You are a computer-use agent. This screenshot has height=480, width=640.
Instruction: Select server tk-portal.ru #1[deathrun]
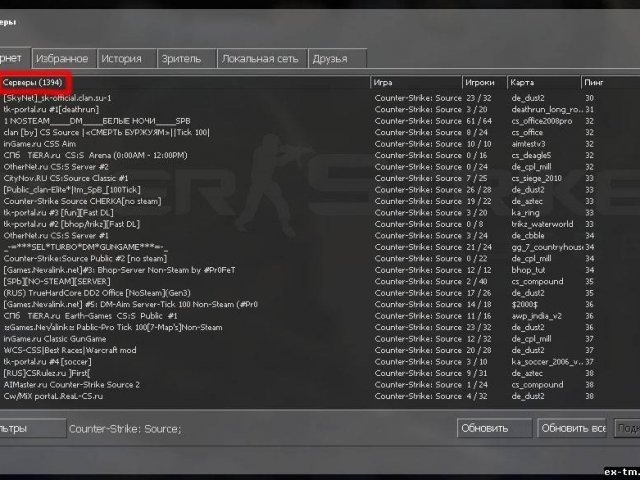click(320, 109)
